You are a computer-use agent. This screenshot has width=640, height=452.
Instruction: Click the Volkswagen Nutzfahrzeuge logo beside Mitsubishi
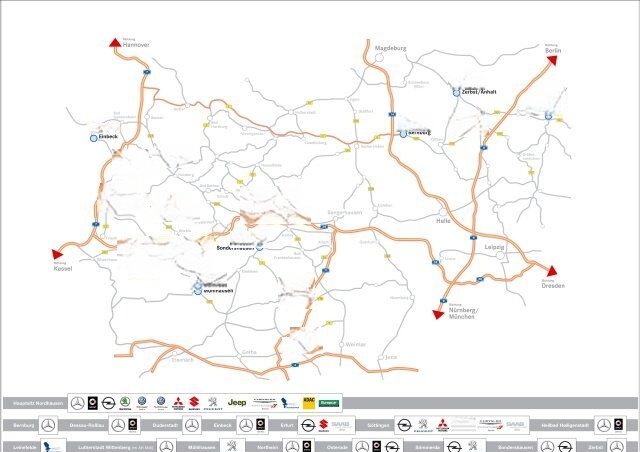click(161, 403)
